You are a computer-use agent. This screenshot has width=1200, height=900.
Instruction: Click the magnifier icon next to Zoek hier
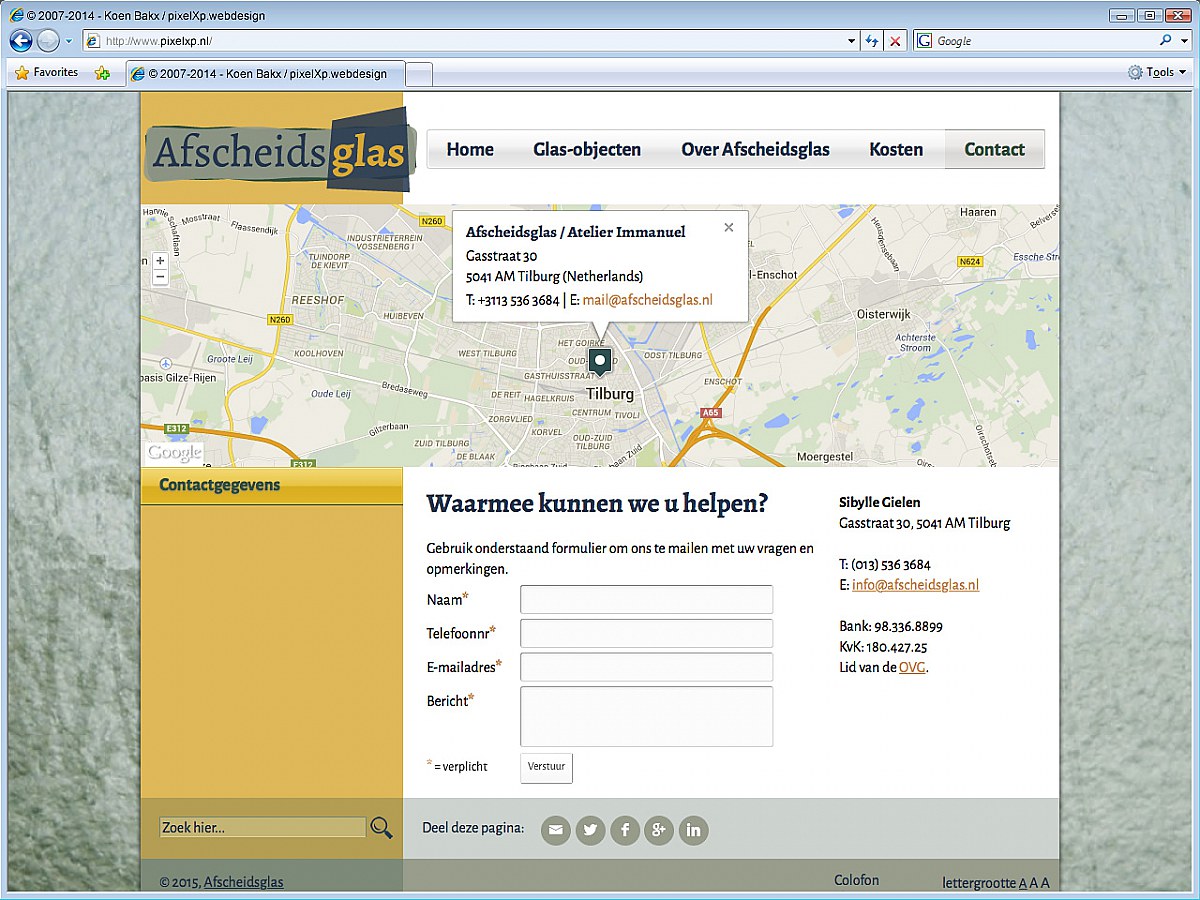(x=381, y=827)
